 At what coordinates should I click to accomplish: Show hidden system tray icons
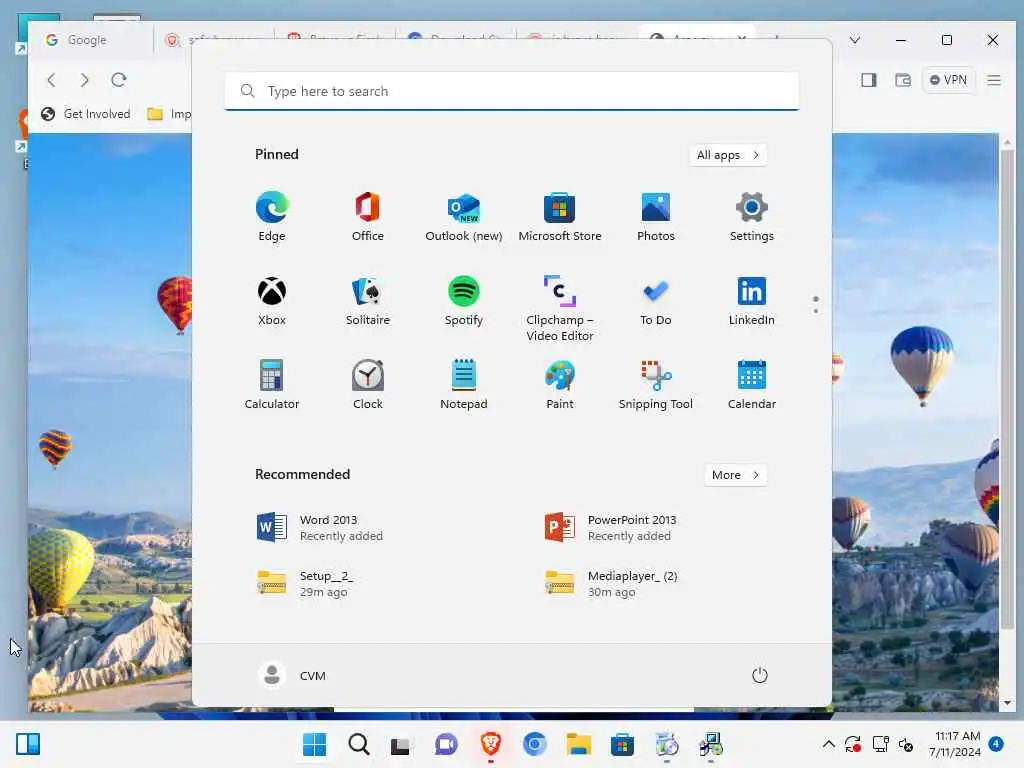click(x=828, y=744)
